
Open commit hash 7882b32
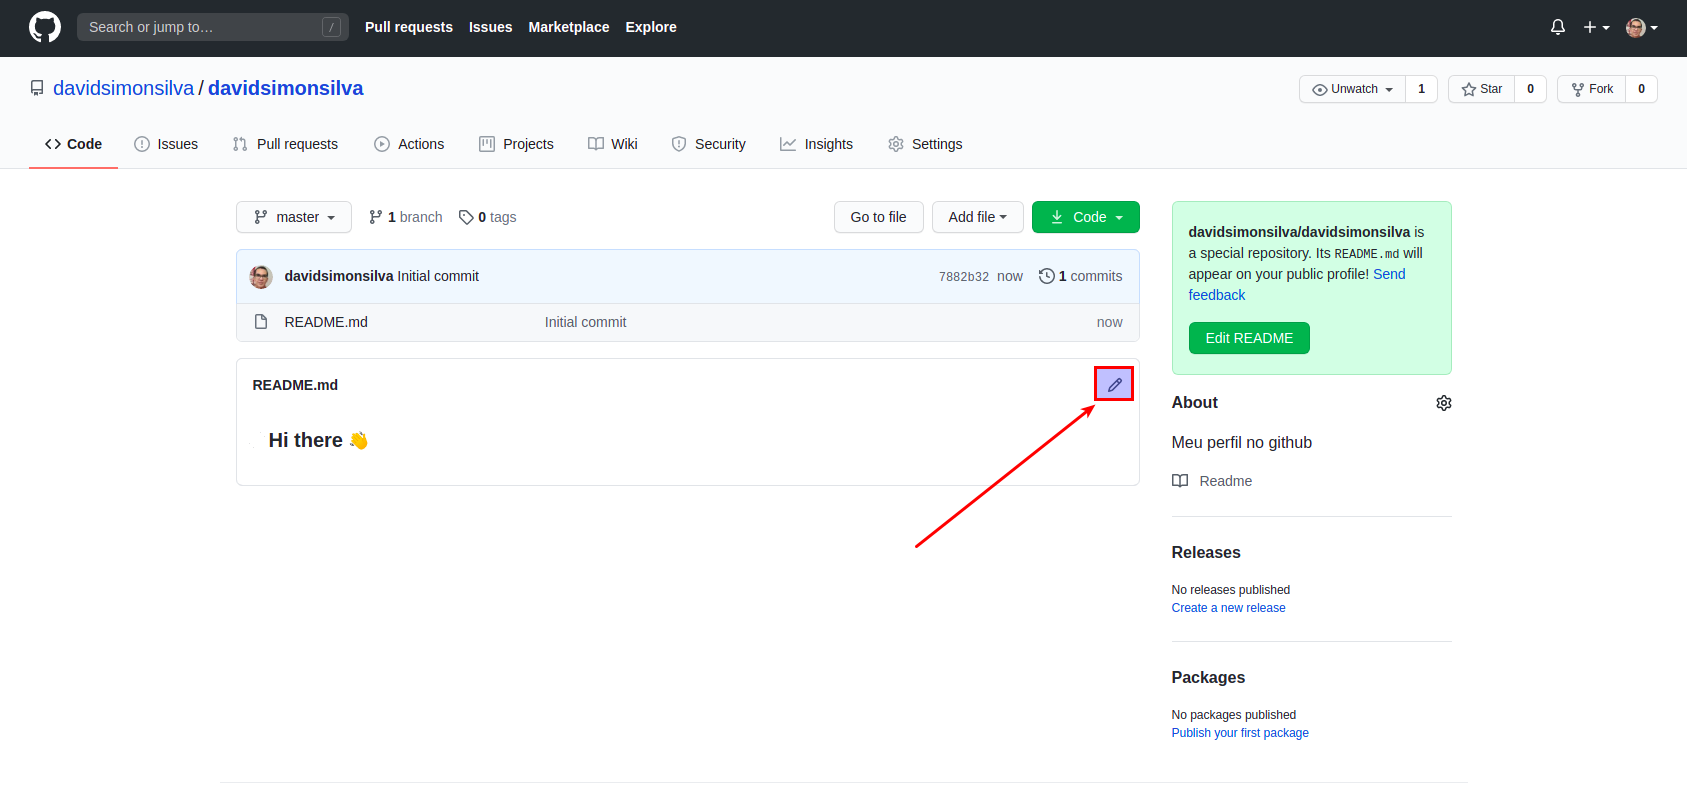tap(964, 277)
